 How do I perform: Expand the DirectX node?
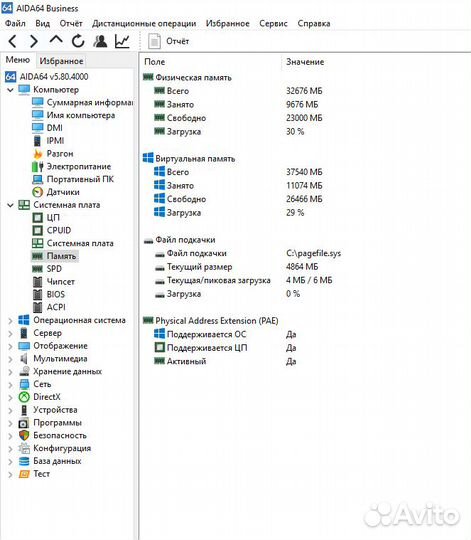10,398
